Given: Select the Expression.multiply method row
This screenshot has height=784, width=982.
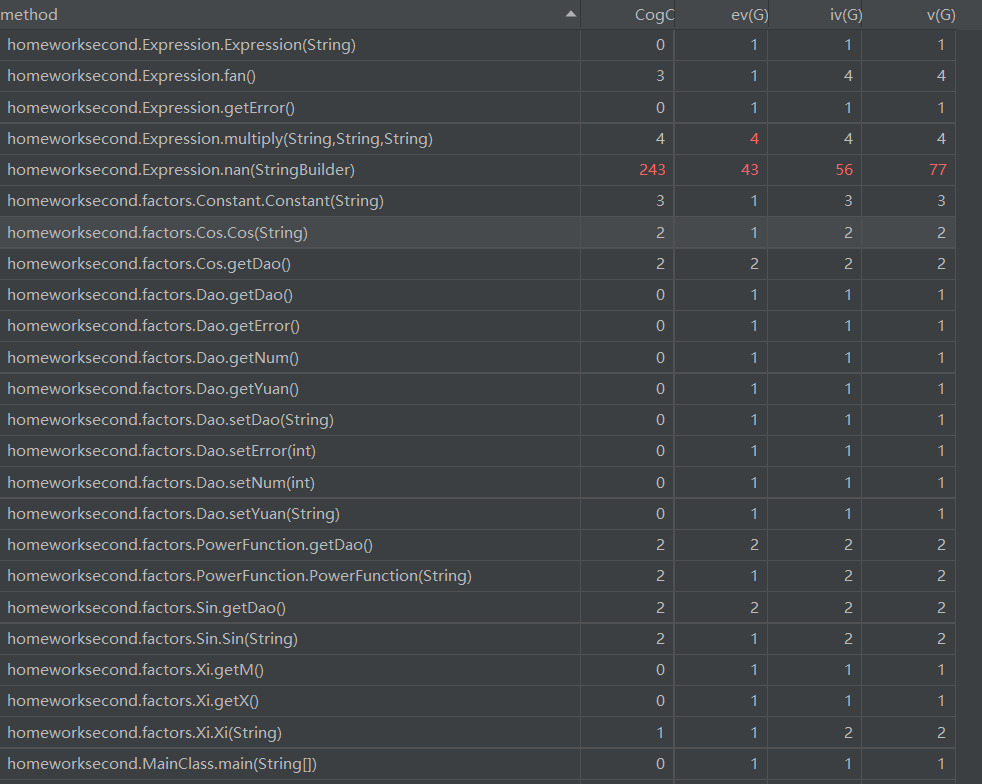Looking at the screenshot, I should click(x=220, y=139).
